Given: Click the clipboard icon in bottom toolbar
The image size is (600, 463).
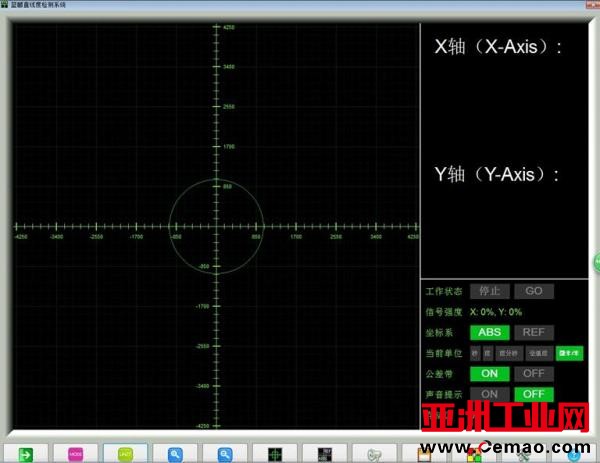Looking at the screenshot, I should pyautogui.click(x=424, y=455).
